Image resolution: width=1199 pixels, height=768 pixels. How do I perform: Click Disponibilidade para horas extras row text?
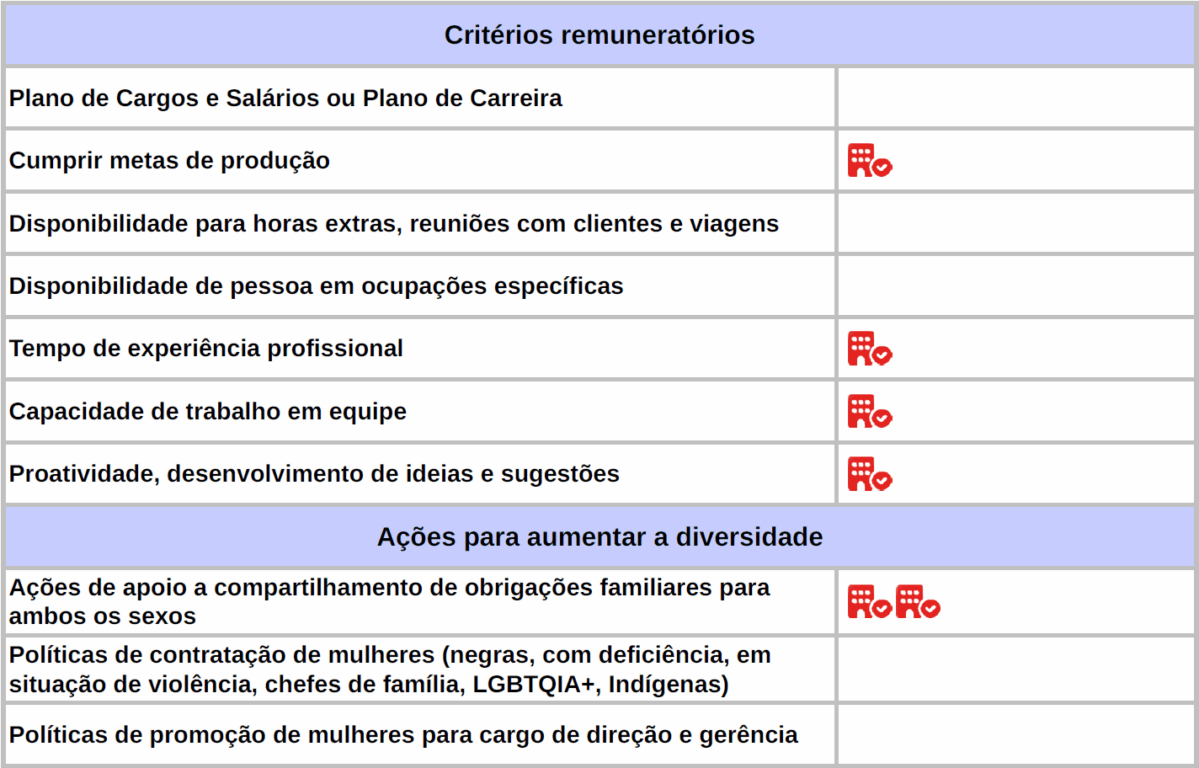[x=393, y=224]
